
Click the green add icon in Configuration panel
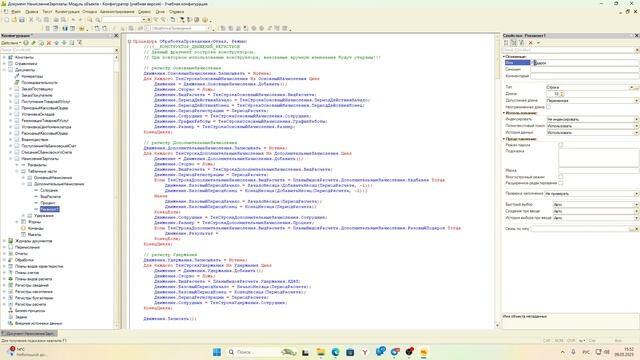[x=26, y=42]
